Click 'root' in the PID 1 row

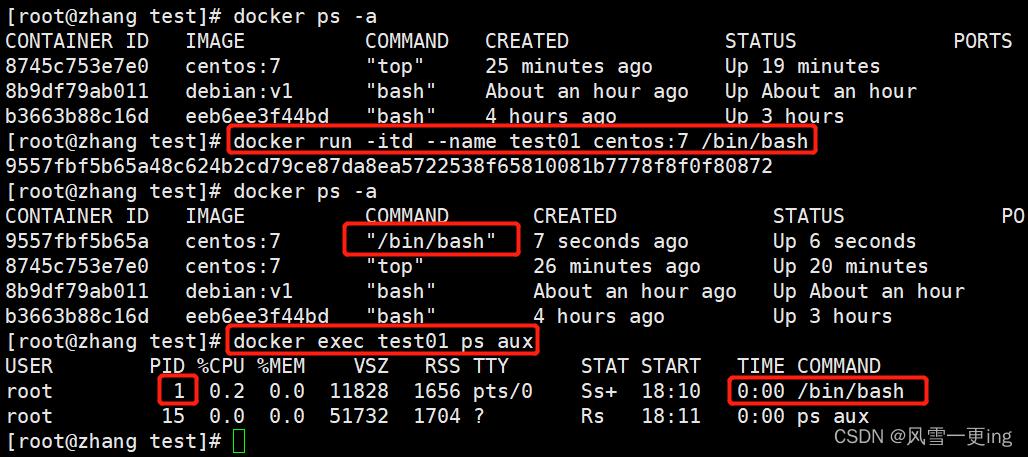(29, 391)
